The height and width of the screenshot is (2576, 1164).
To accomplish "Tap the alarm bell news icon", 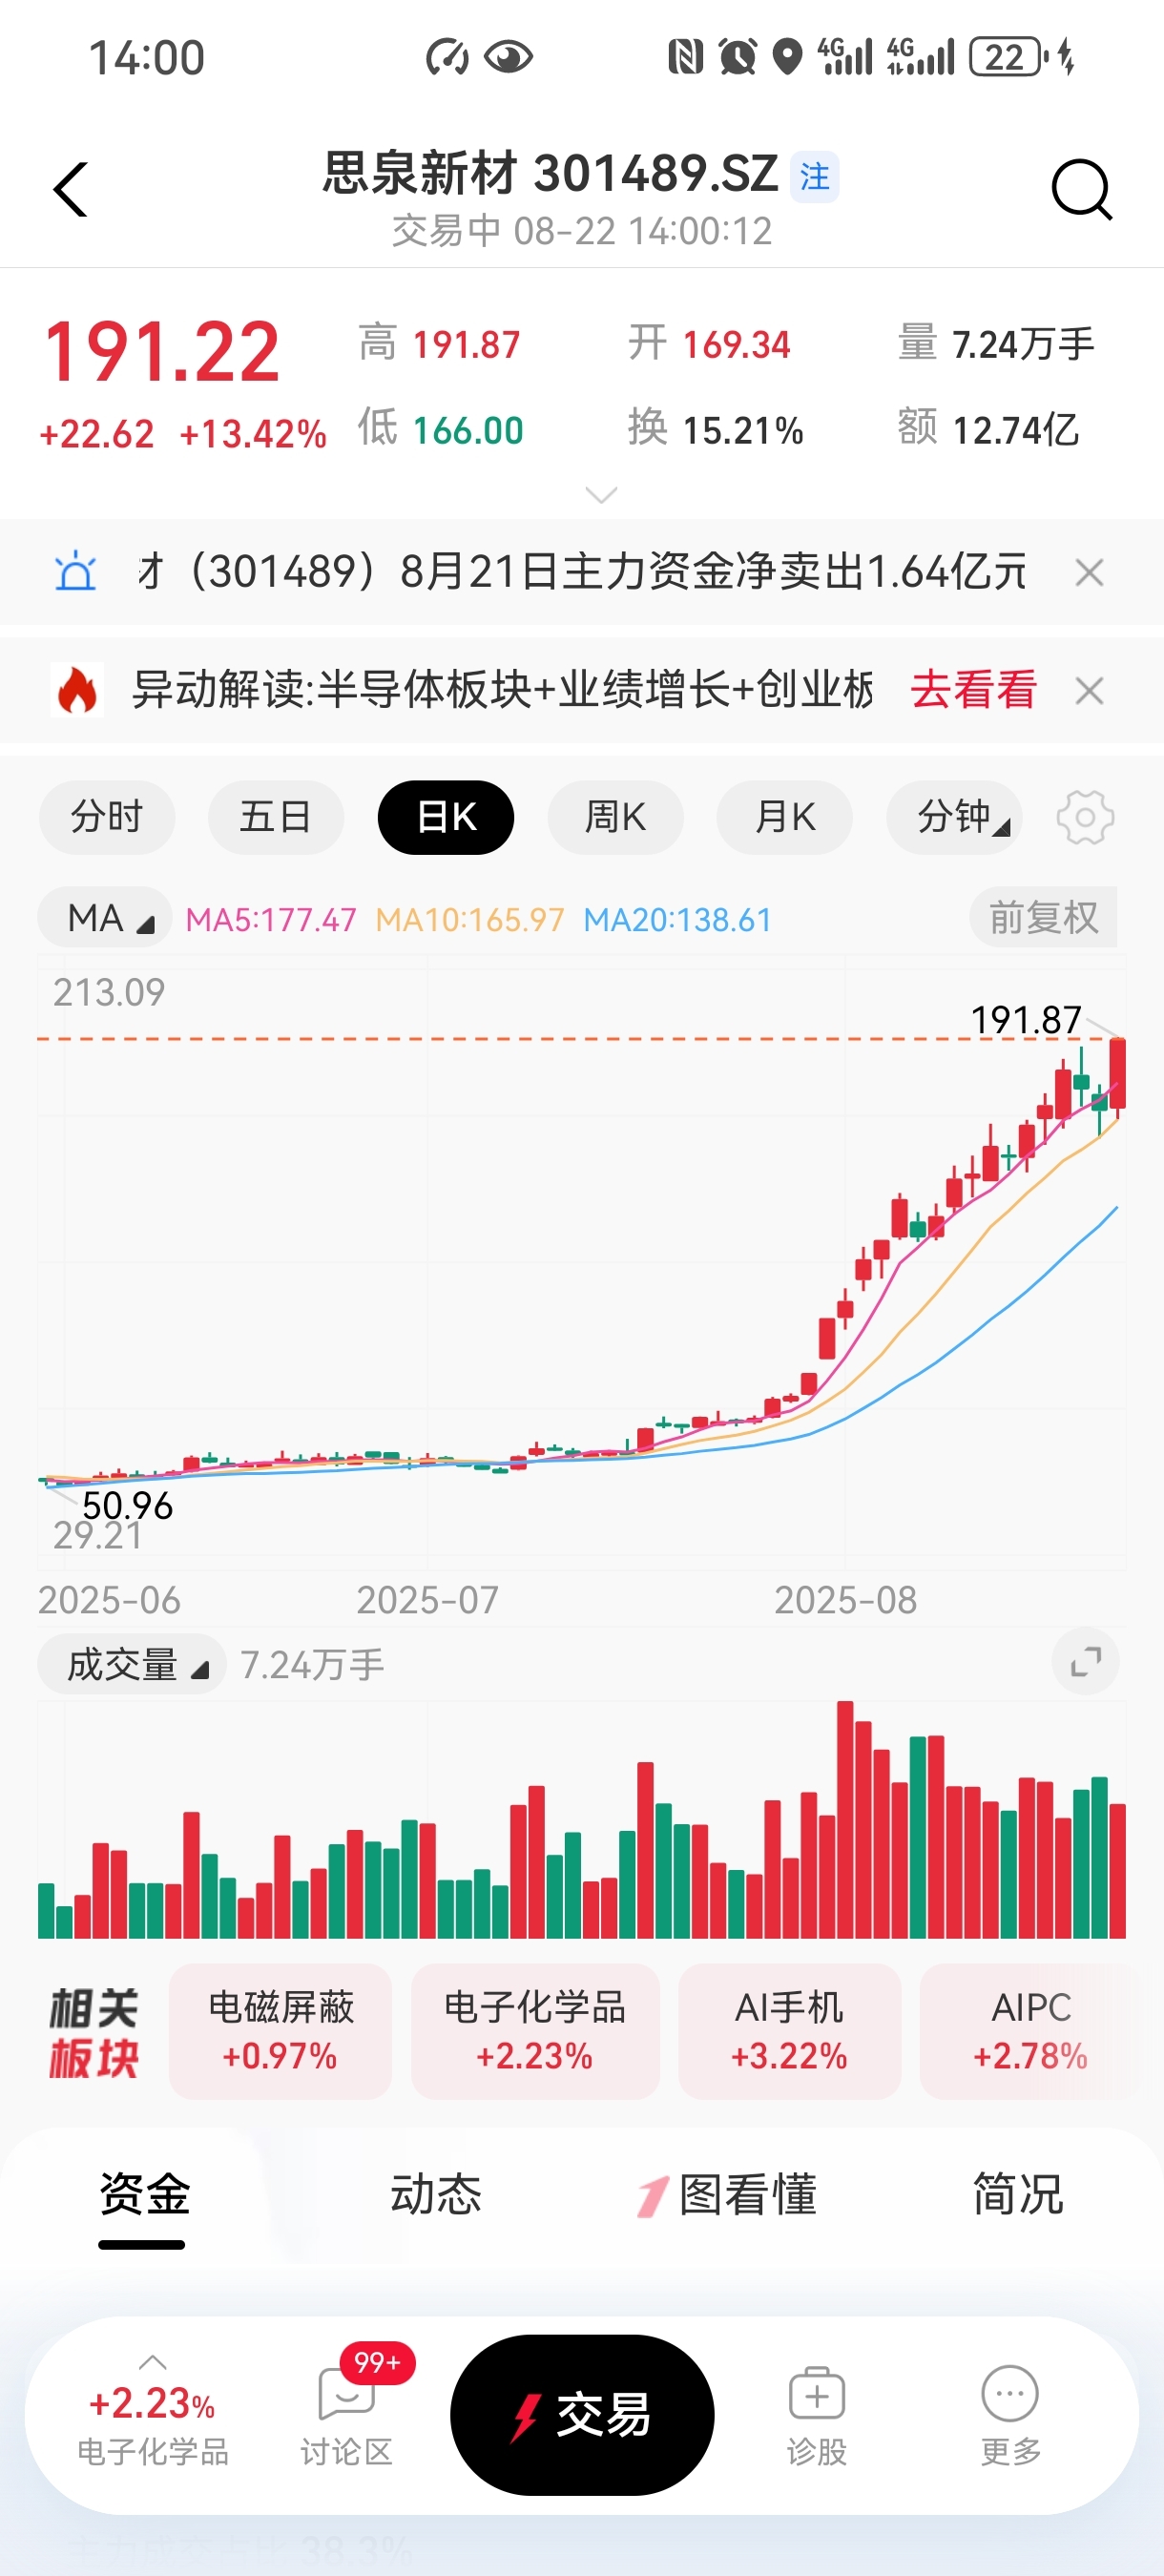I will point(75,572).
